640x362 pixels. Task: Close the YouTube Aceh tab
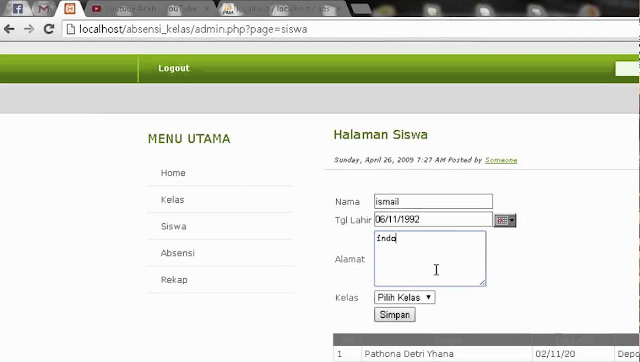207,9
